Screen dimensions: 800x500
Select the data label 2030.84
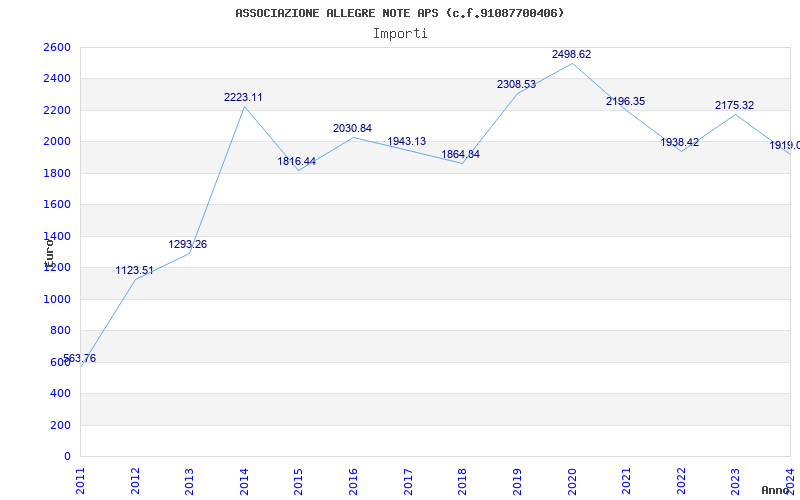(353, 129)
